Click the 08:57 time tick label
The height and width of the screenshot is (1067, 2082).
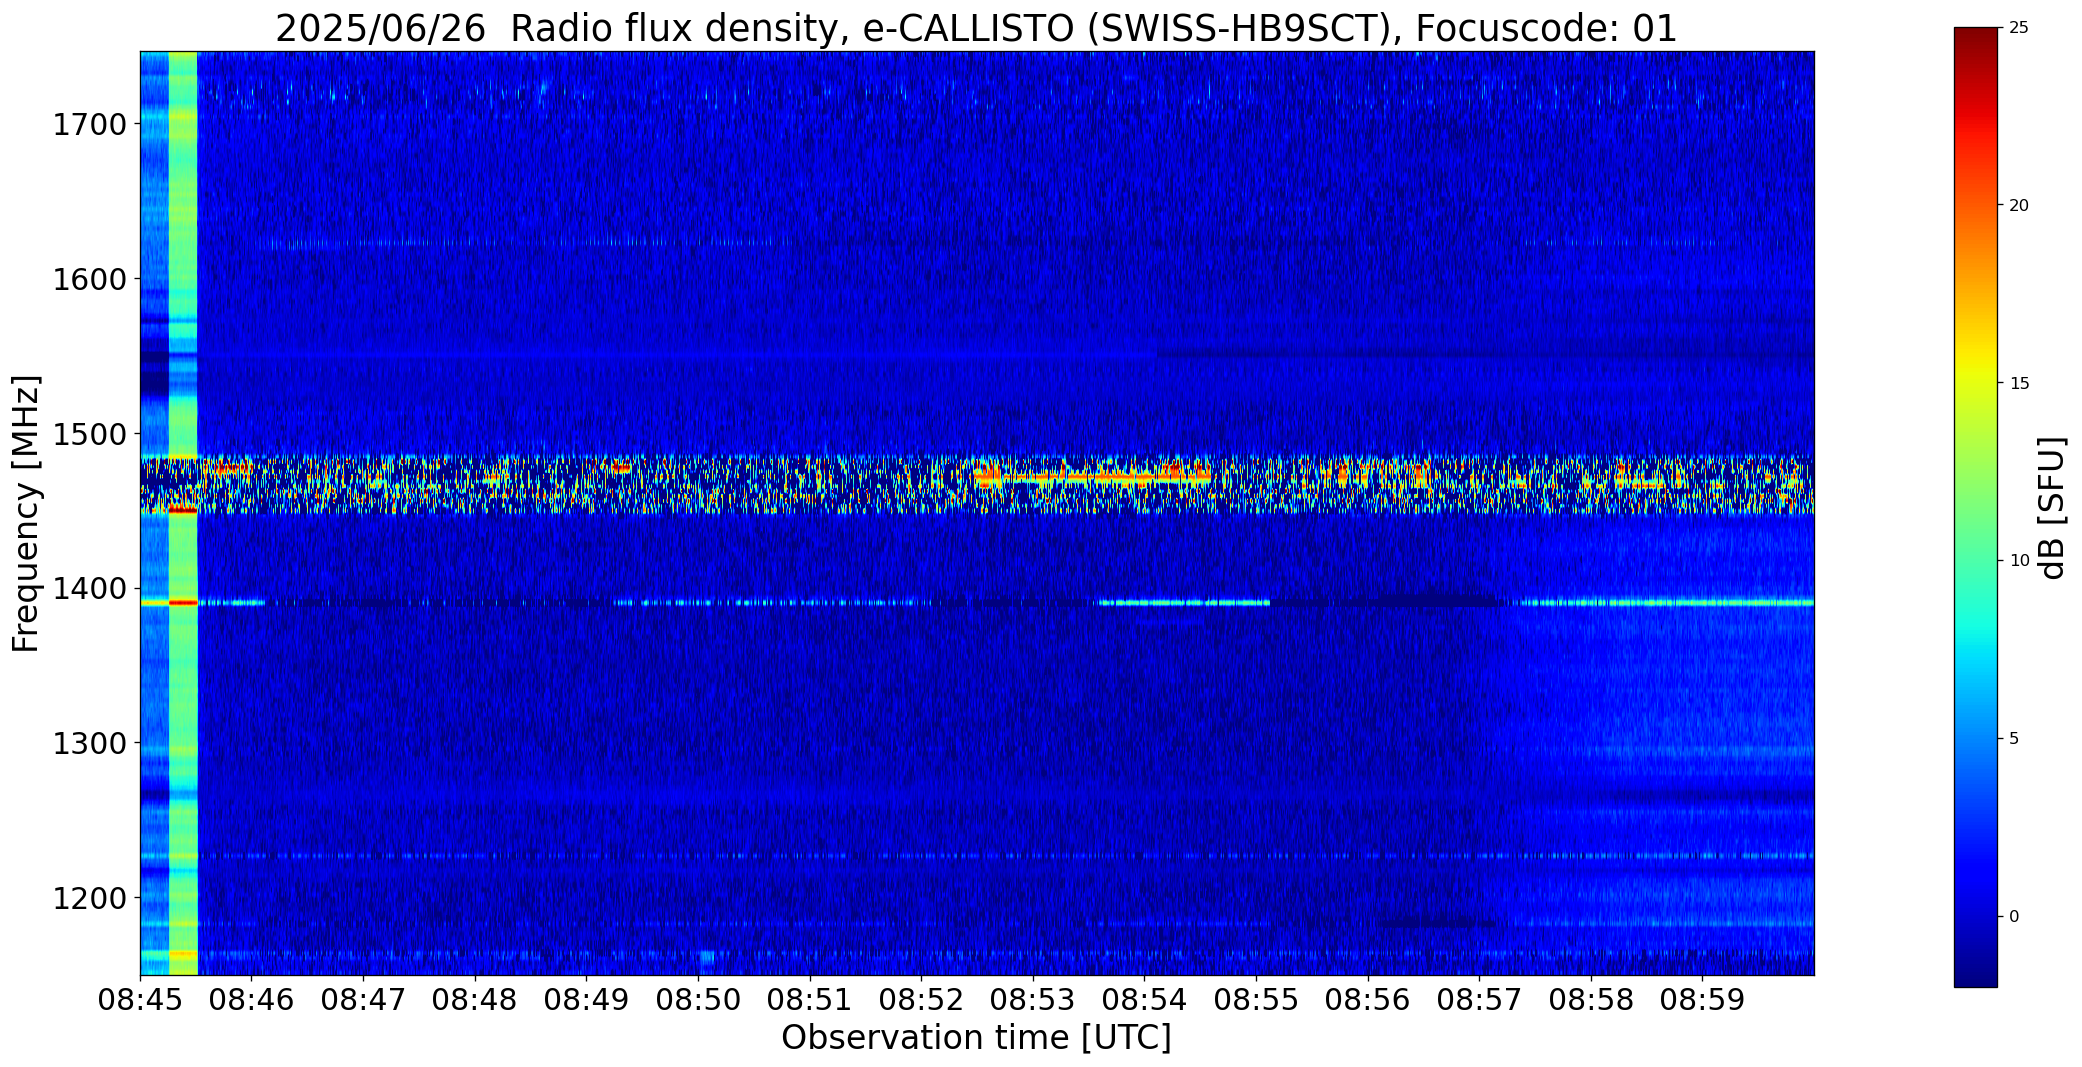[1479, 999]
